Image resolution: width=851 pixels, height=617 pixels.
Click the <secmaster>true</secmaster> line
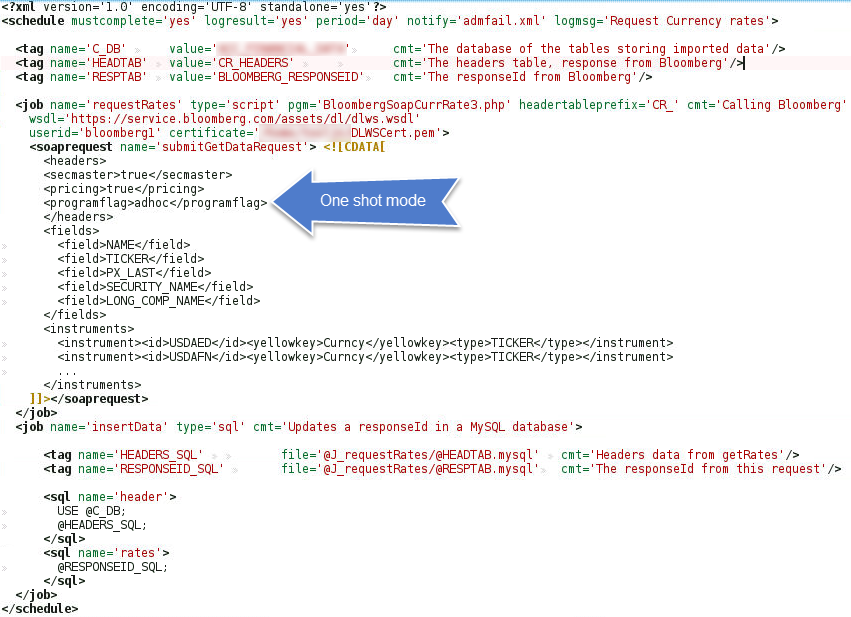click(138, 175)
